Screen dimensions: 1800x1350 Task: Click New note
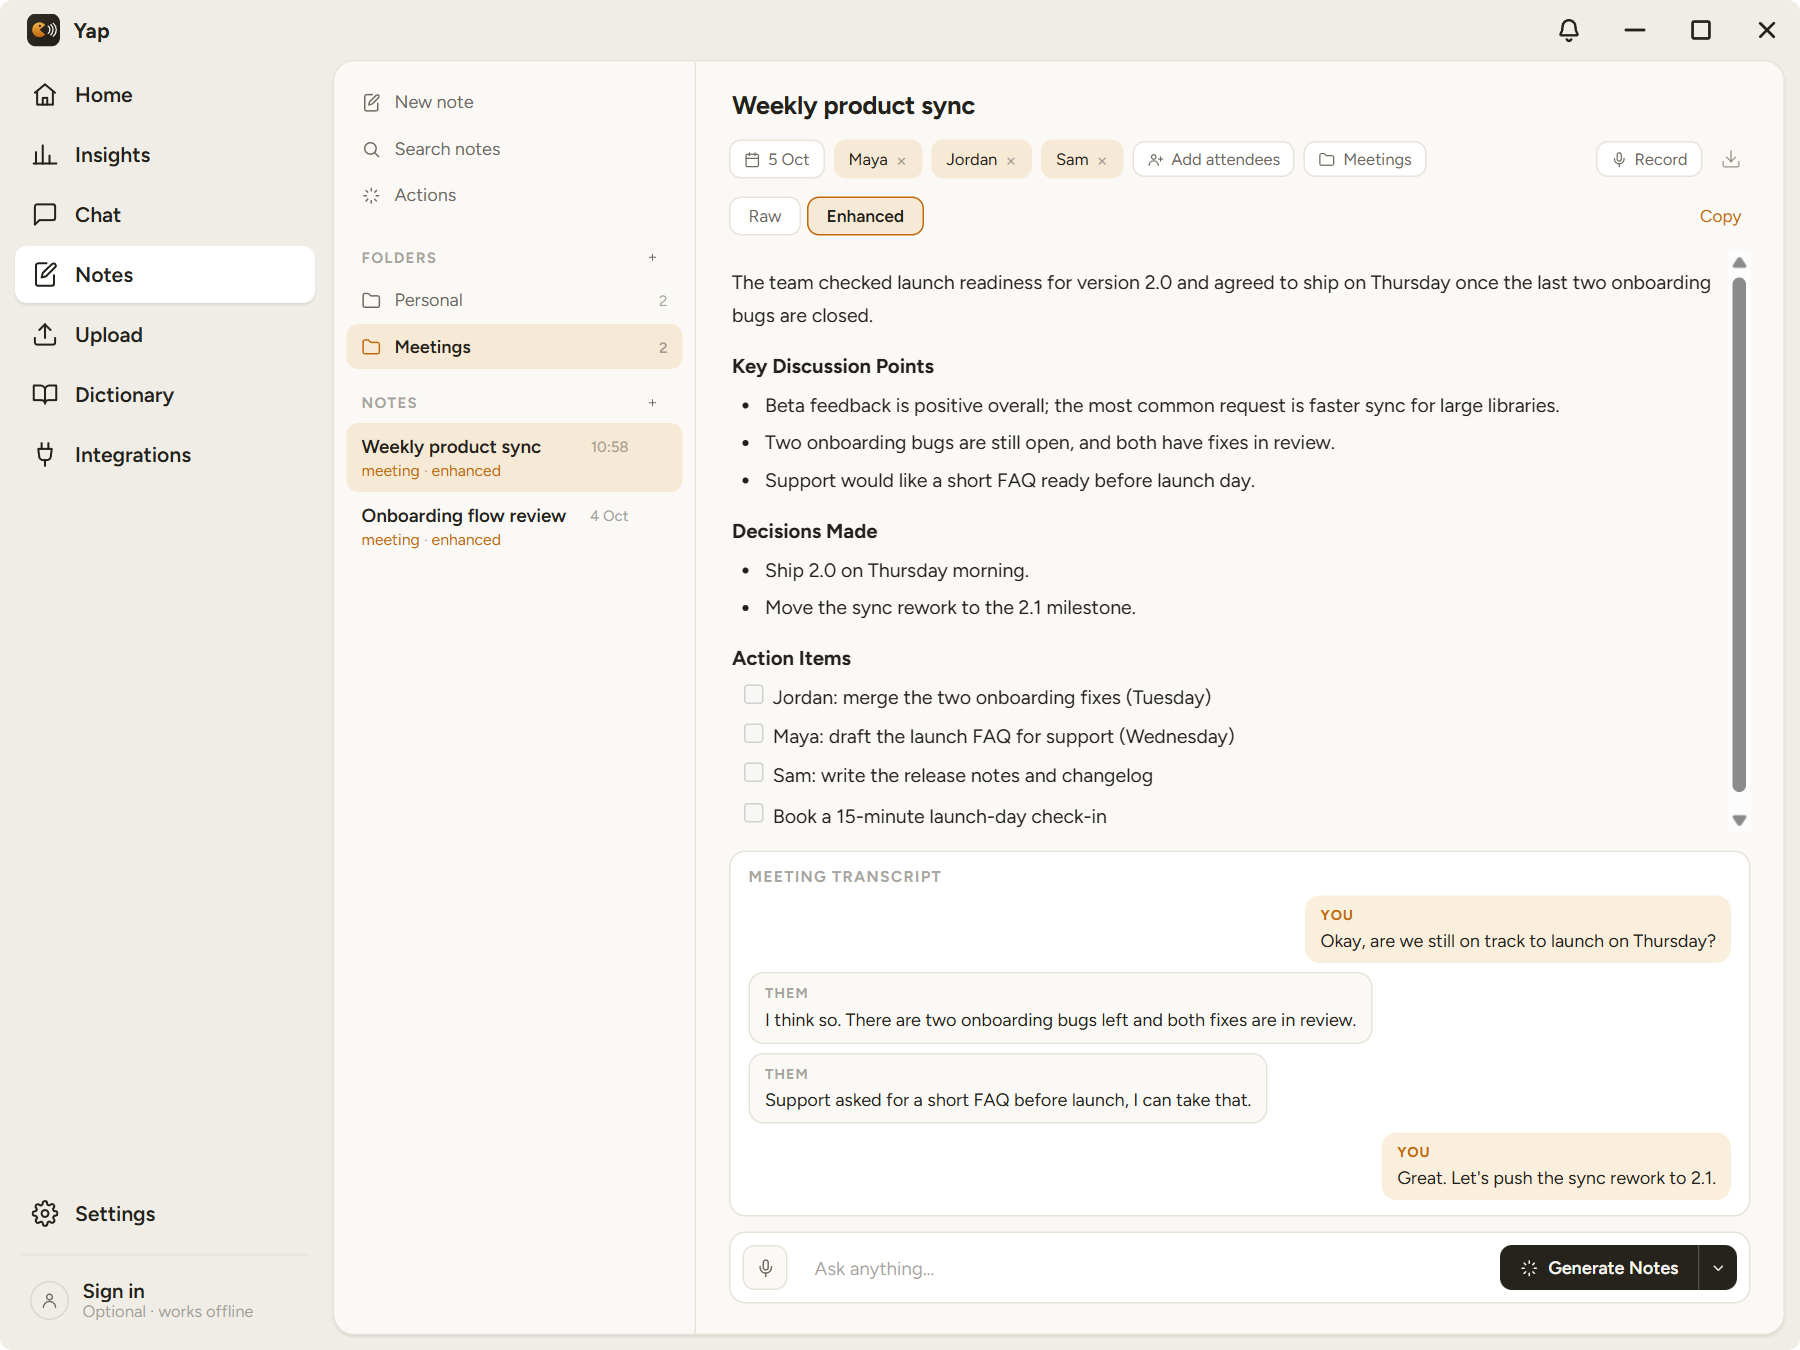[515, 102]
